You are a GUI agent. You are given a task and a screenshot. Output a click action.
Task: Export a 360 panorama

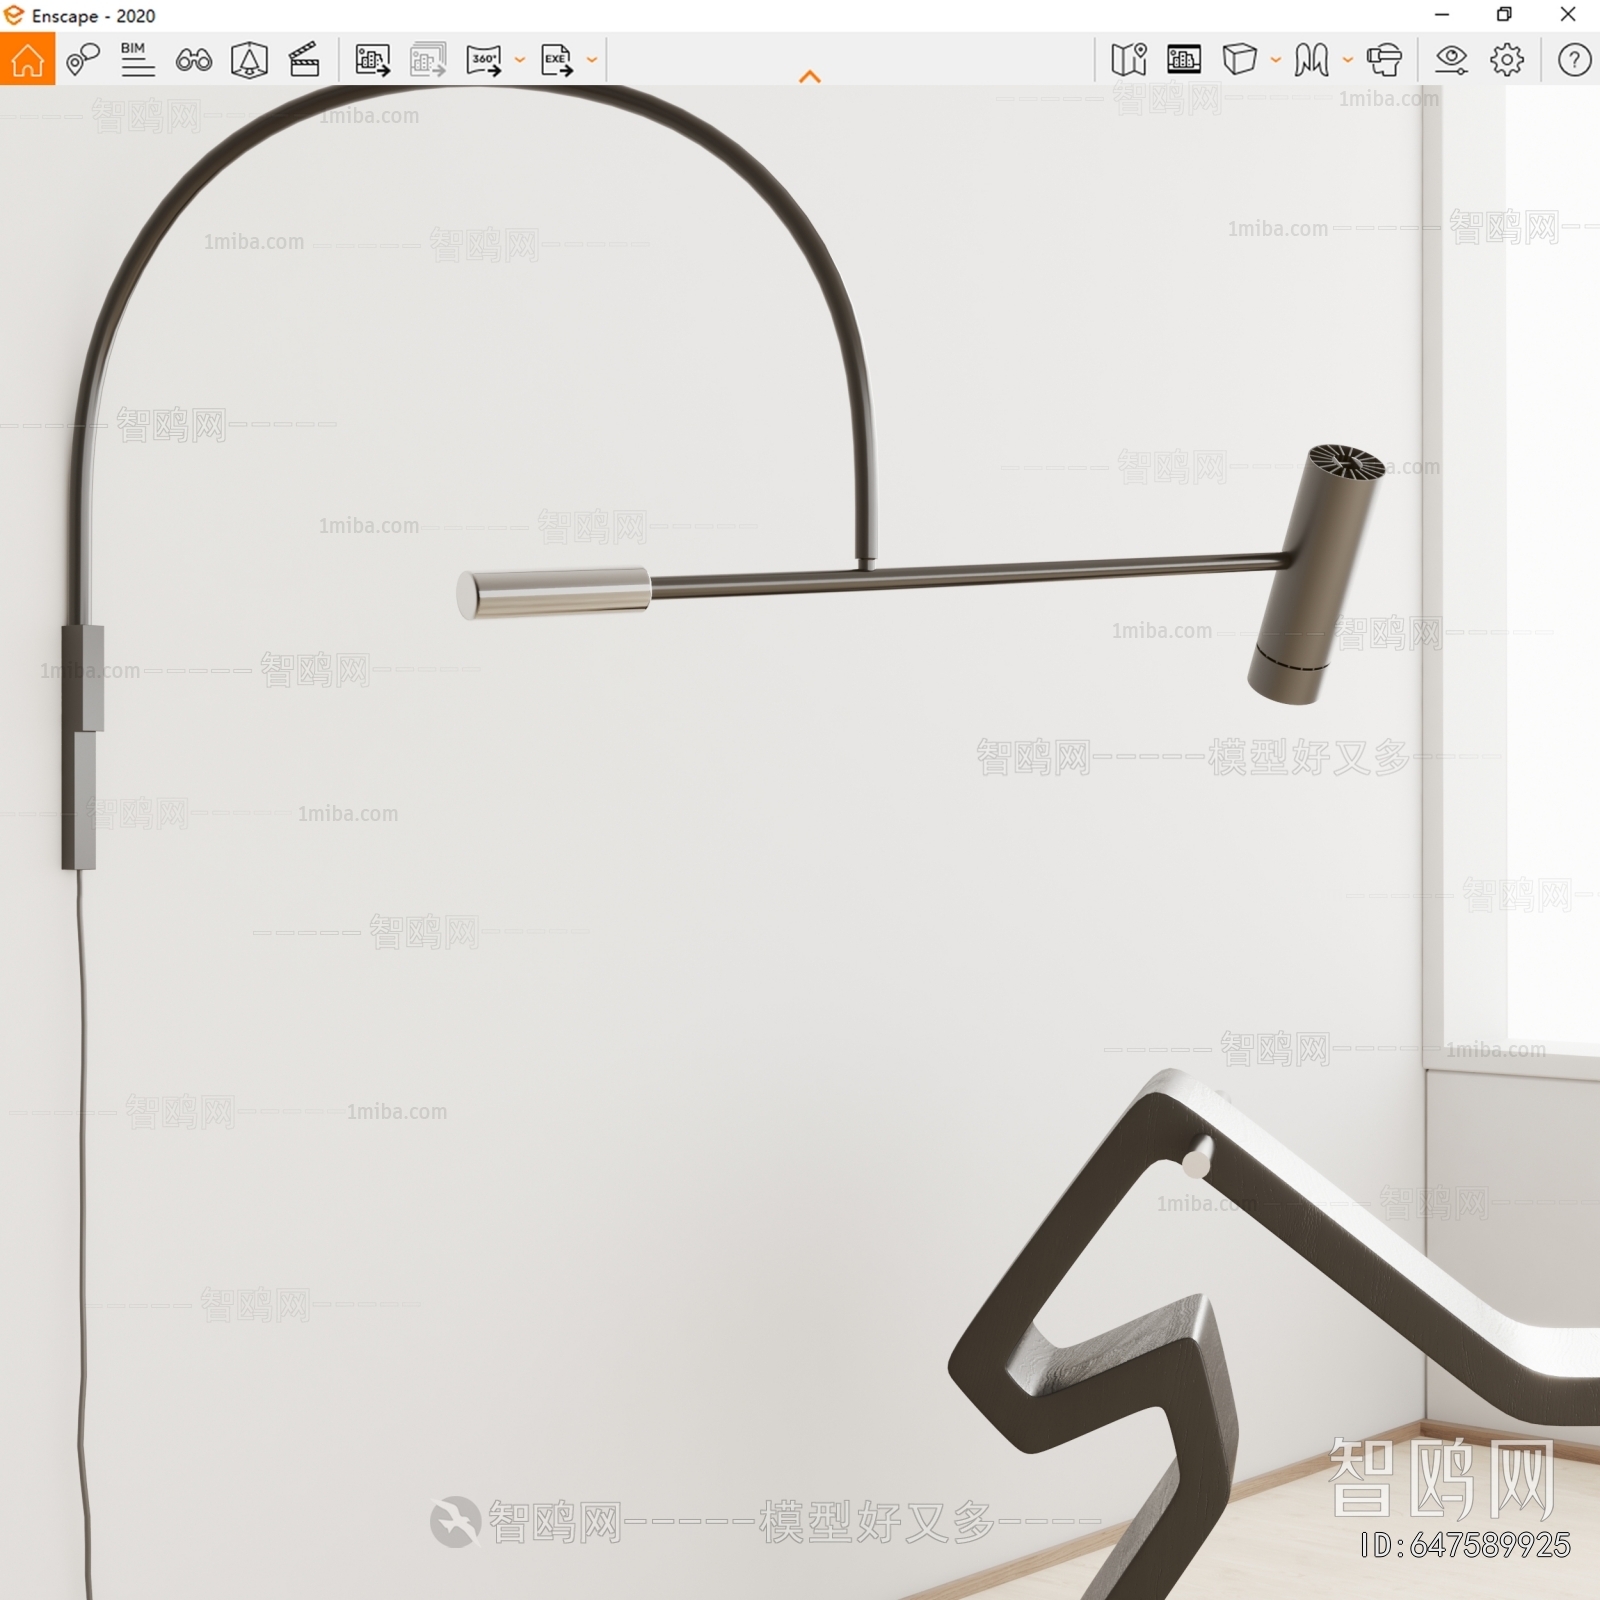(485, 60)
